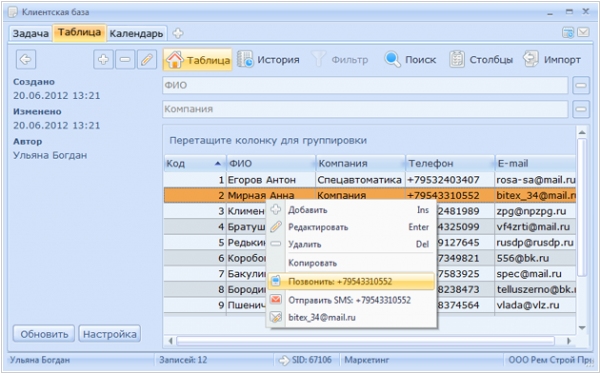Sort by Код column header
600x373 pixels.
[x=195, y=164]
